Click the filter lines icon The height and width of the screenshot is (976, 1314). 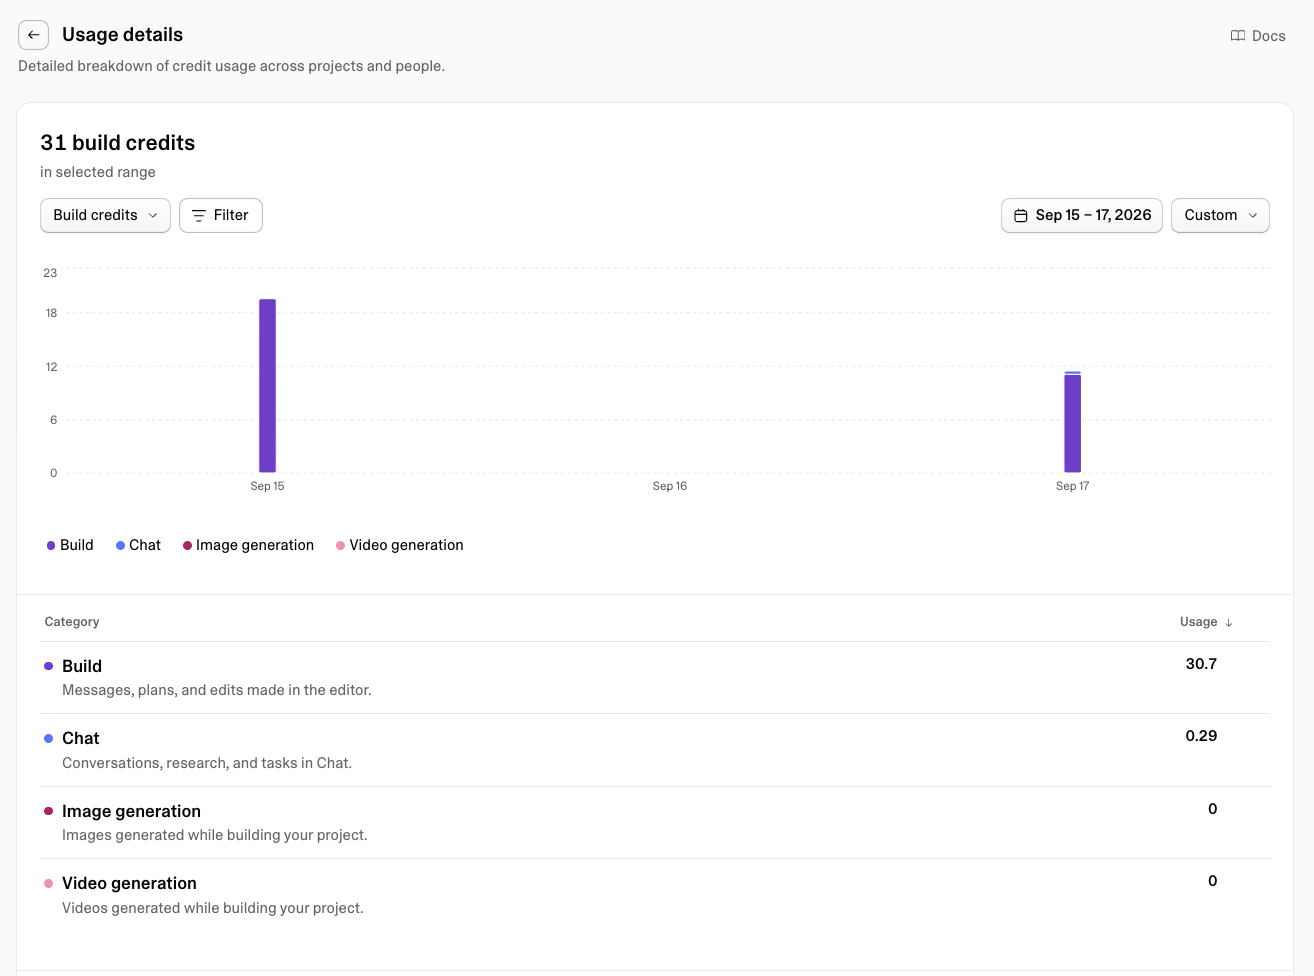point(199,215)
